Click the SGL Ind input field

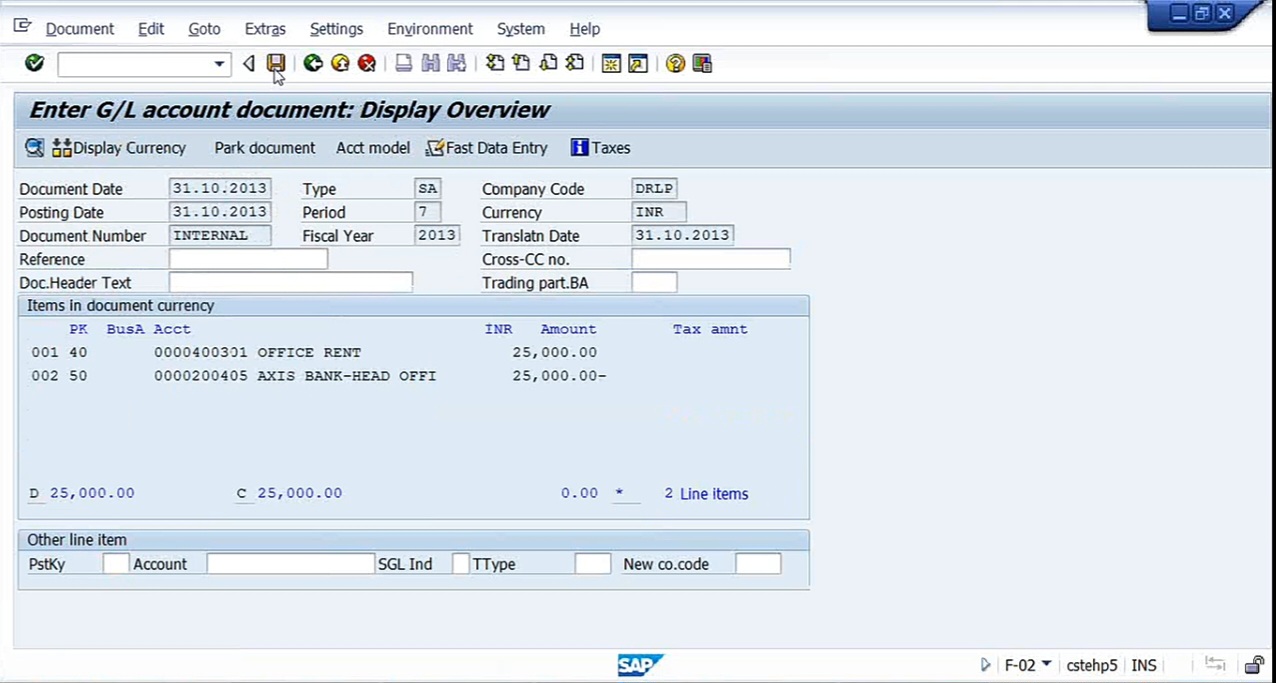[x=461, y=564]
